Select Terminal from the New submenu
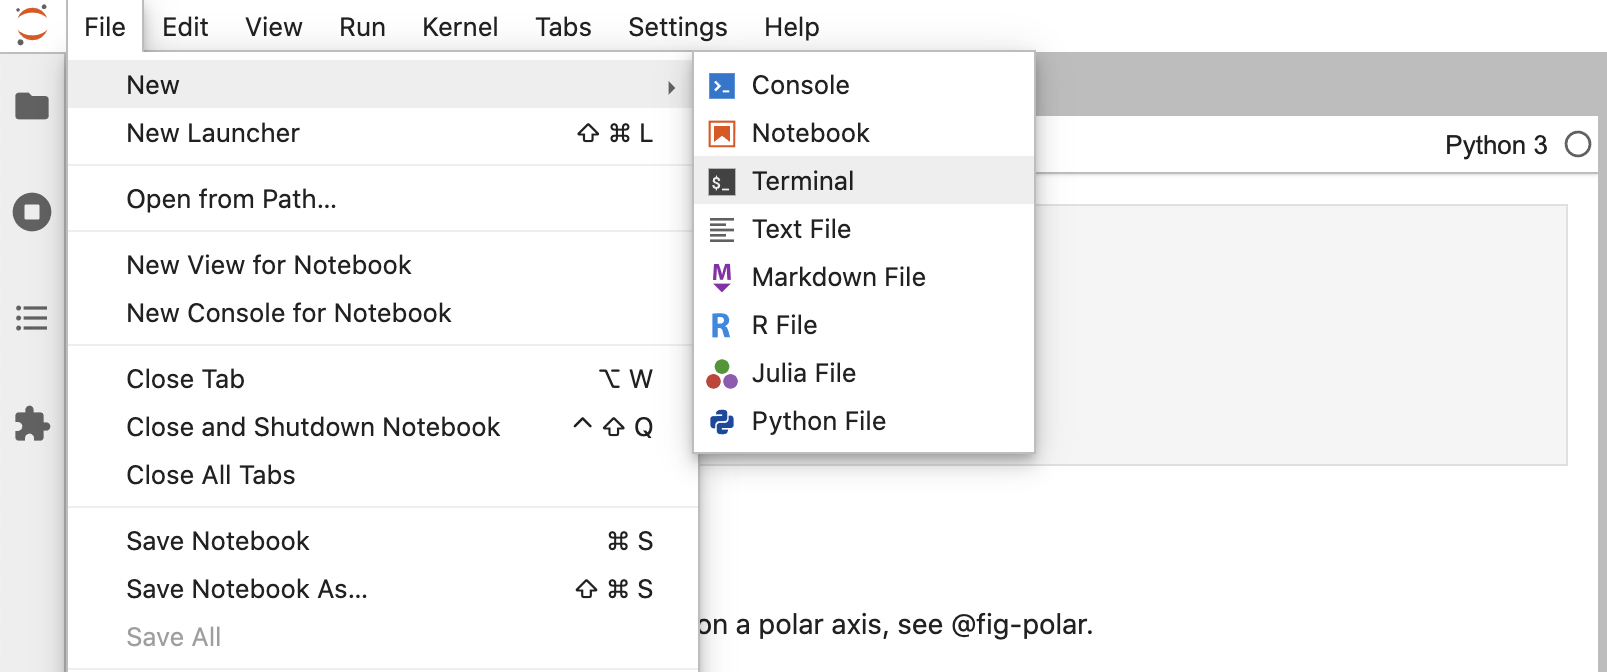 tap(803, 181)
